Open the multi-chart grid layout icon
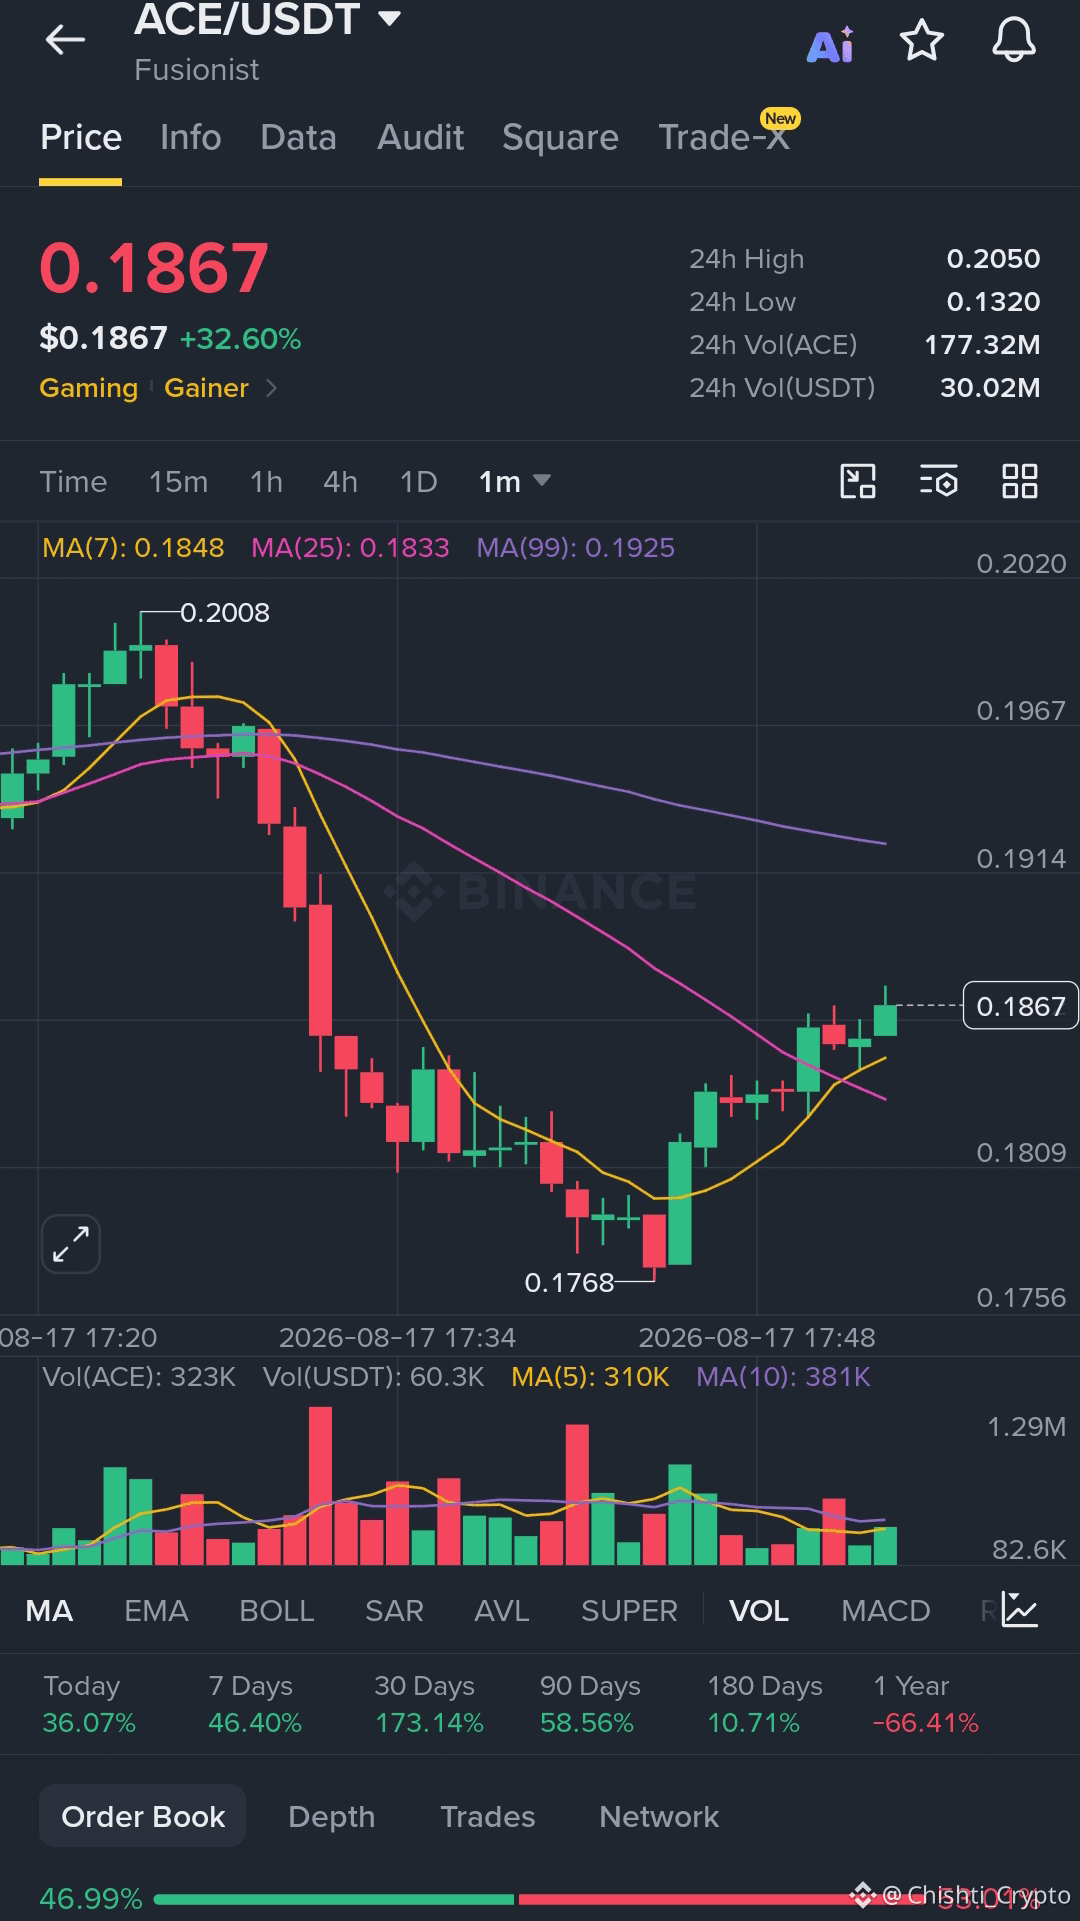 pos(1020,481)
